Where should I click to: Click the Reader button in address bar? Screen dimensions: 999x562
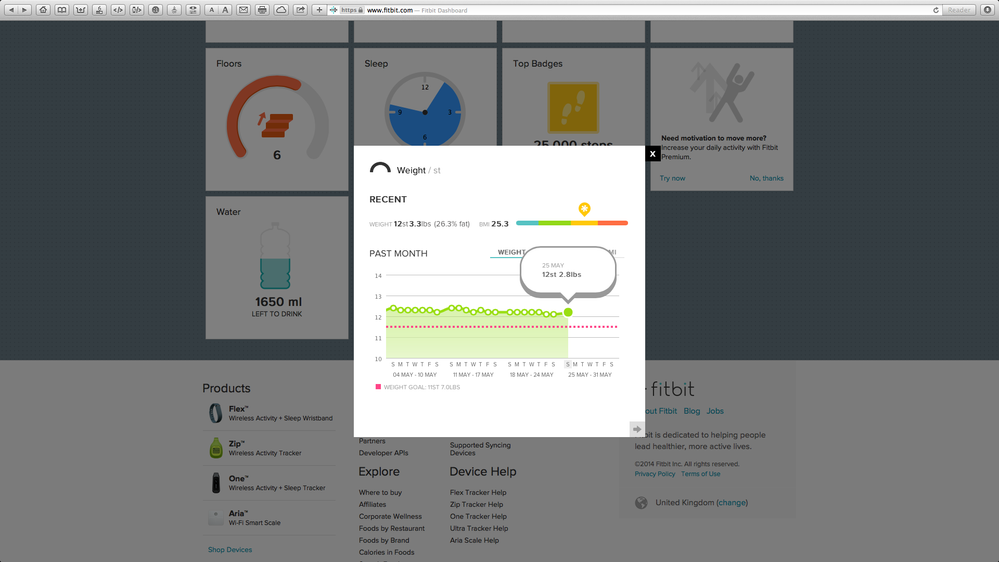[958, 10]
